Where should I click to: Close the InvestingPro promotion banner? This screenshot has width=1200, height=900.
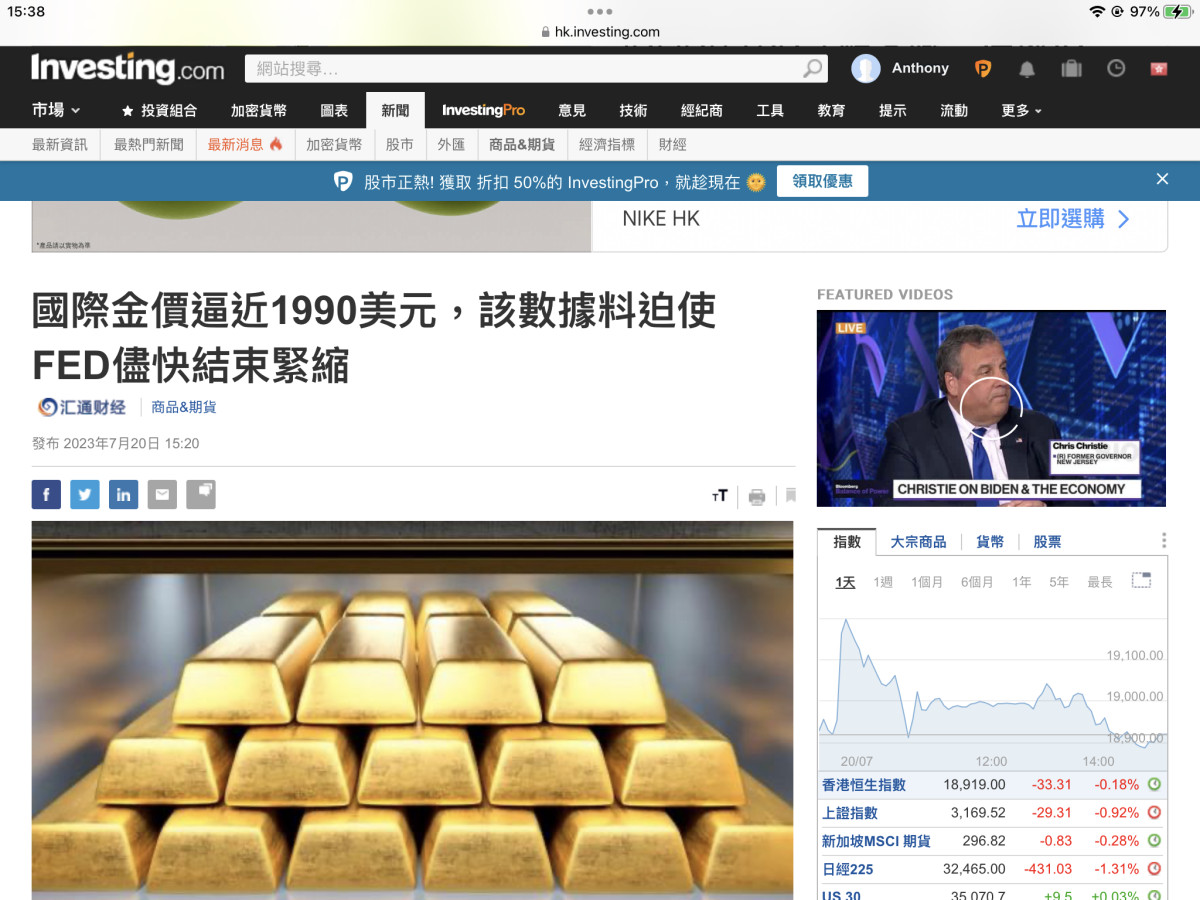tap(1162, 179)
